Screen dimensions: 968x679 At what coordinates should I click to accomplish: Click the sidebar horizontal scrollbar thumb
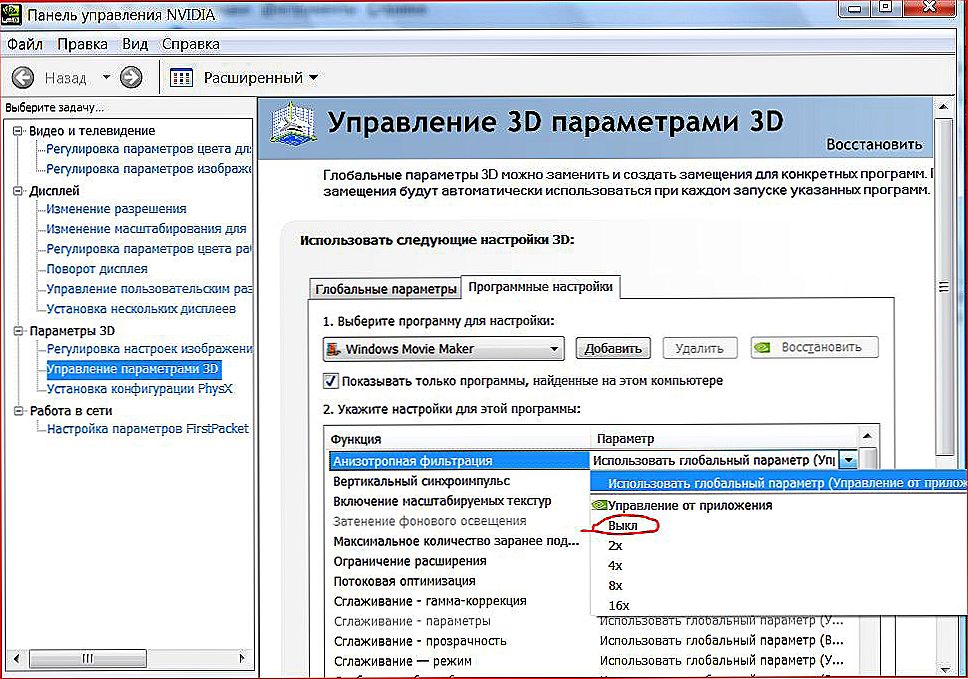pos(88,658)
